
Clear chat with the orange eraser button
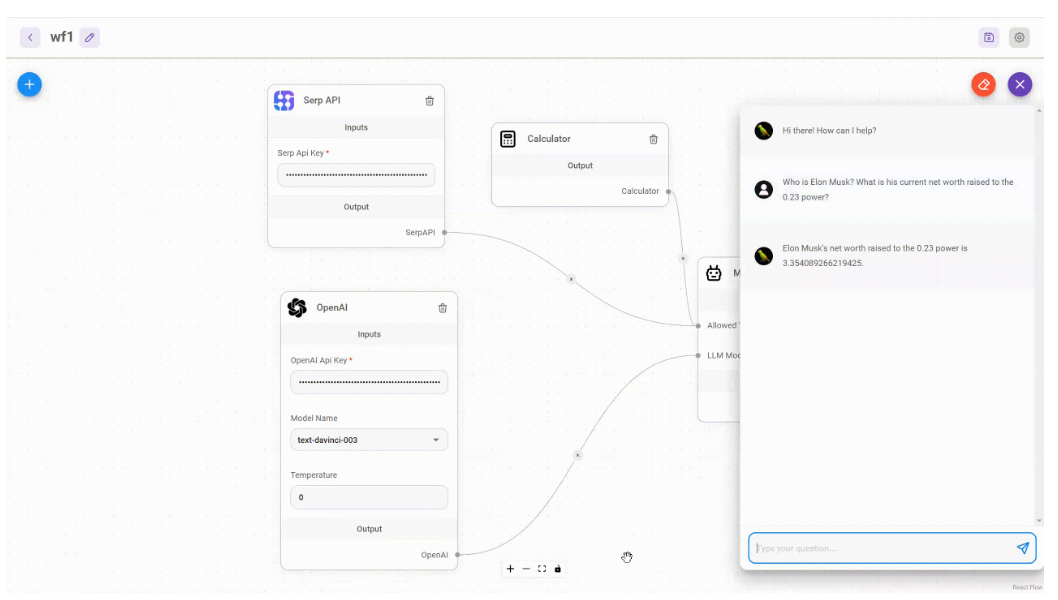(x=983, y=84)
